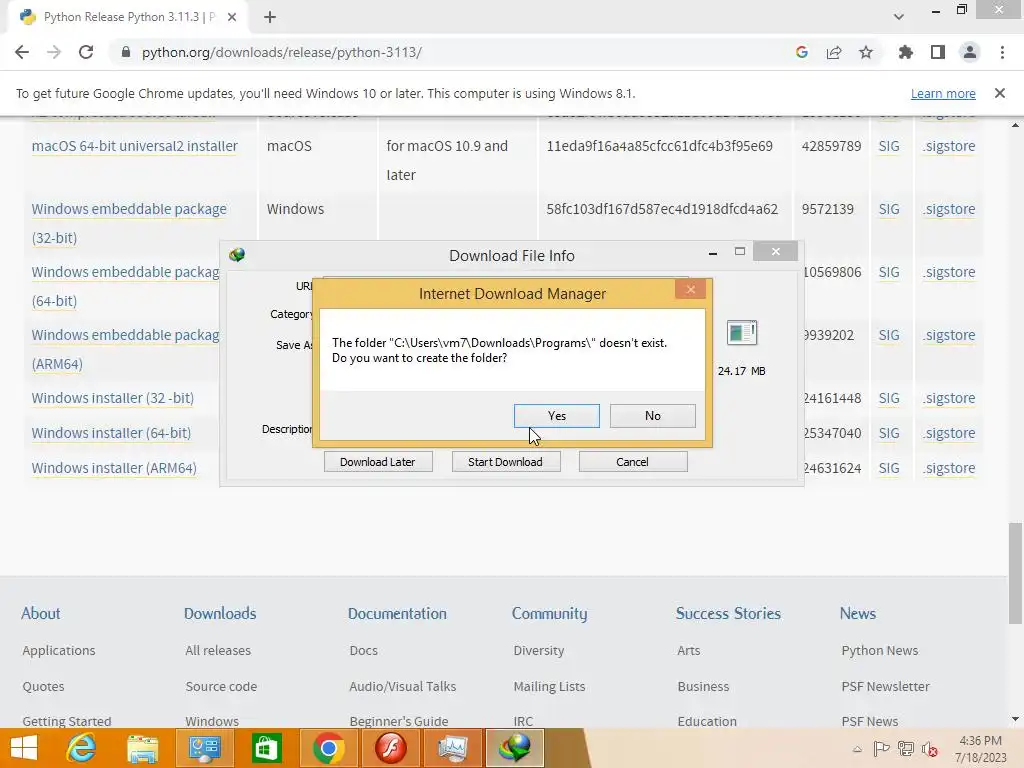Open Docs footer link
The width and height of the screenshot is (1024, 768).
coord(364,650)
